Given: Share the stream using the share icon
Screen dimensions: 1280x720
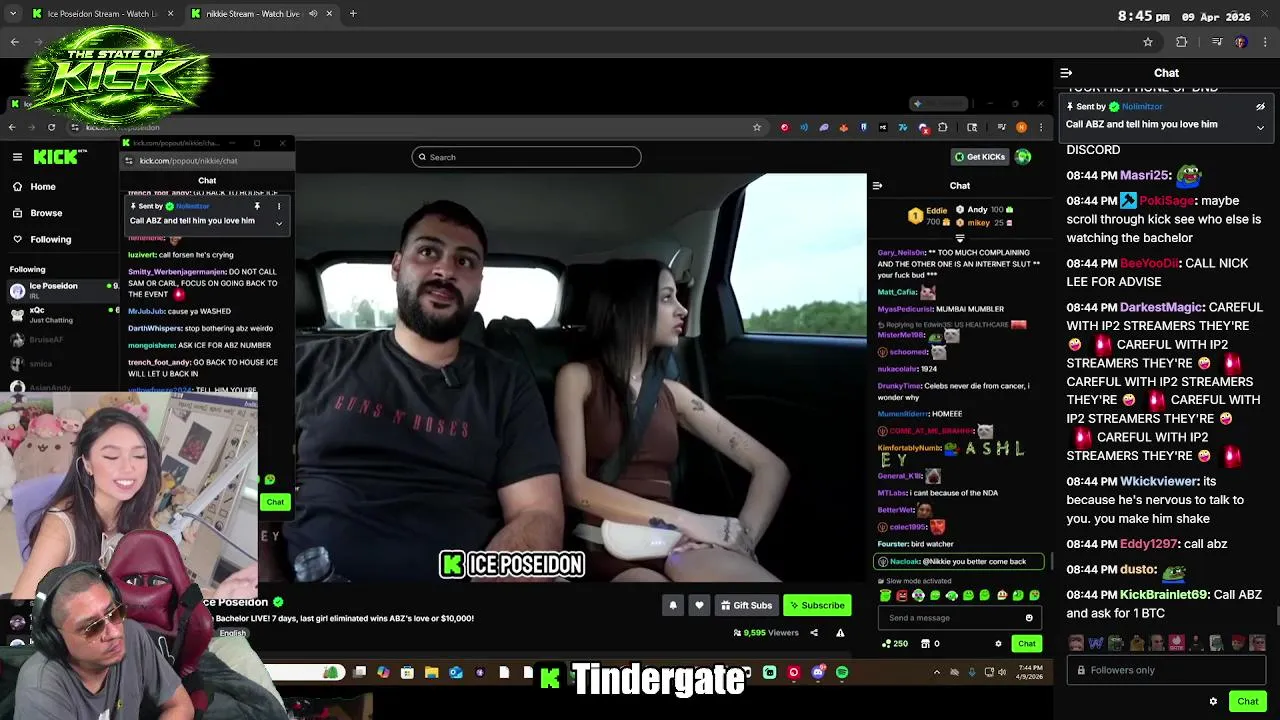Looking at the screenshot, I should [x=814, y=633].
